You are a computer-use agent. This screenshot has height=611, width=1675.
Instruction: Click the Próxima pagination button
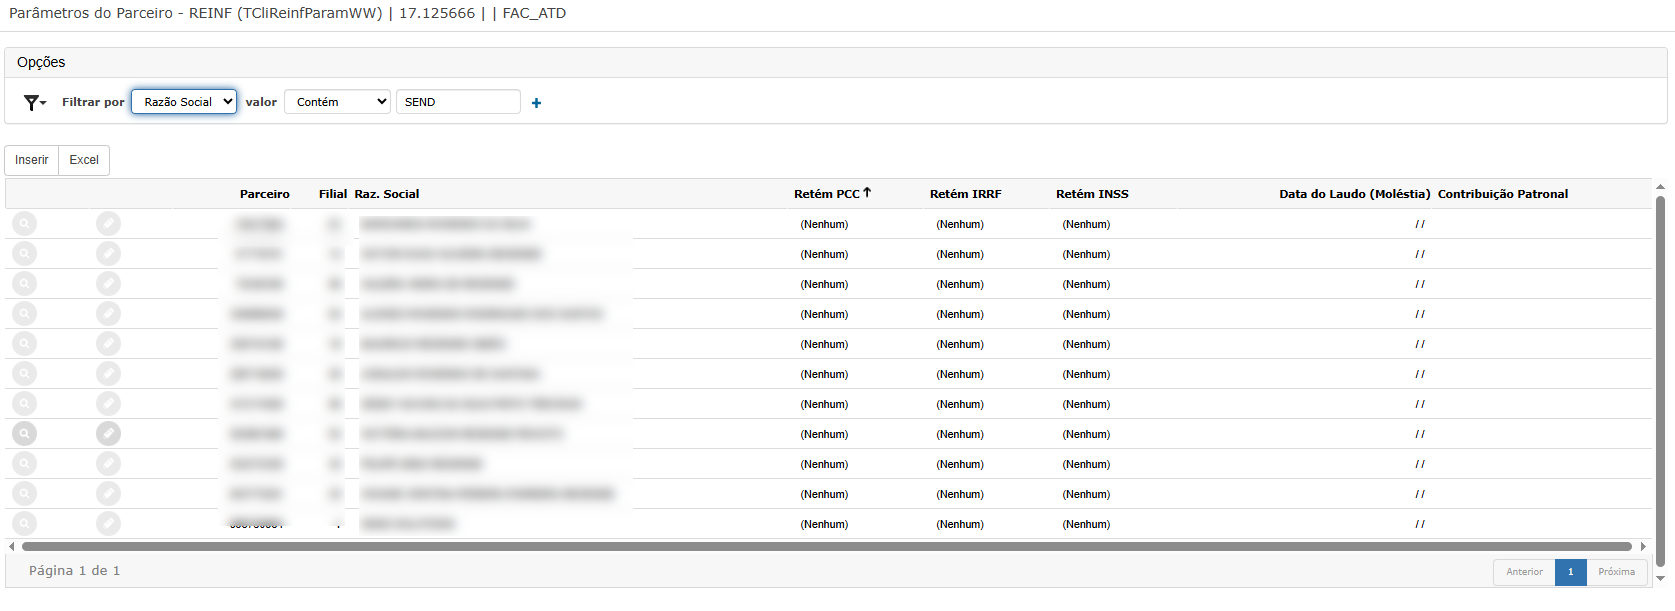pyautogui.click(x=1616, y=572)
